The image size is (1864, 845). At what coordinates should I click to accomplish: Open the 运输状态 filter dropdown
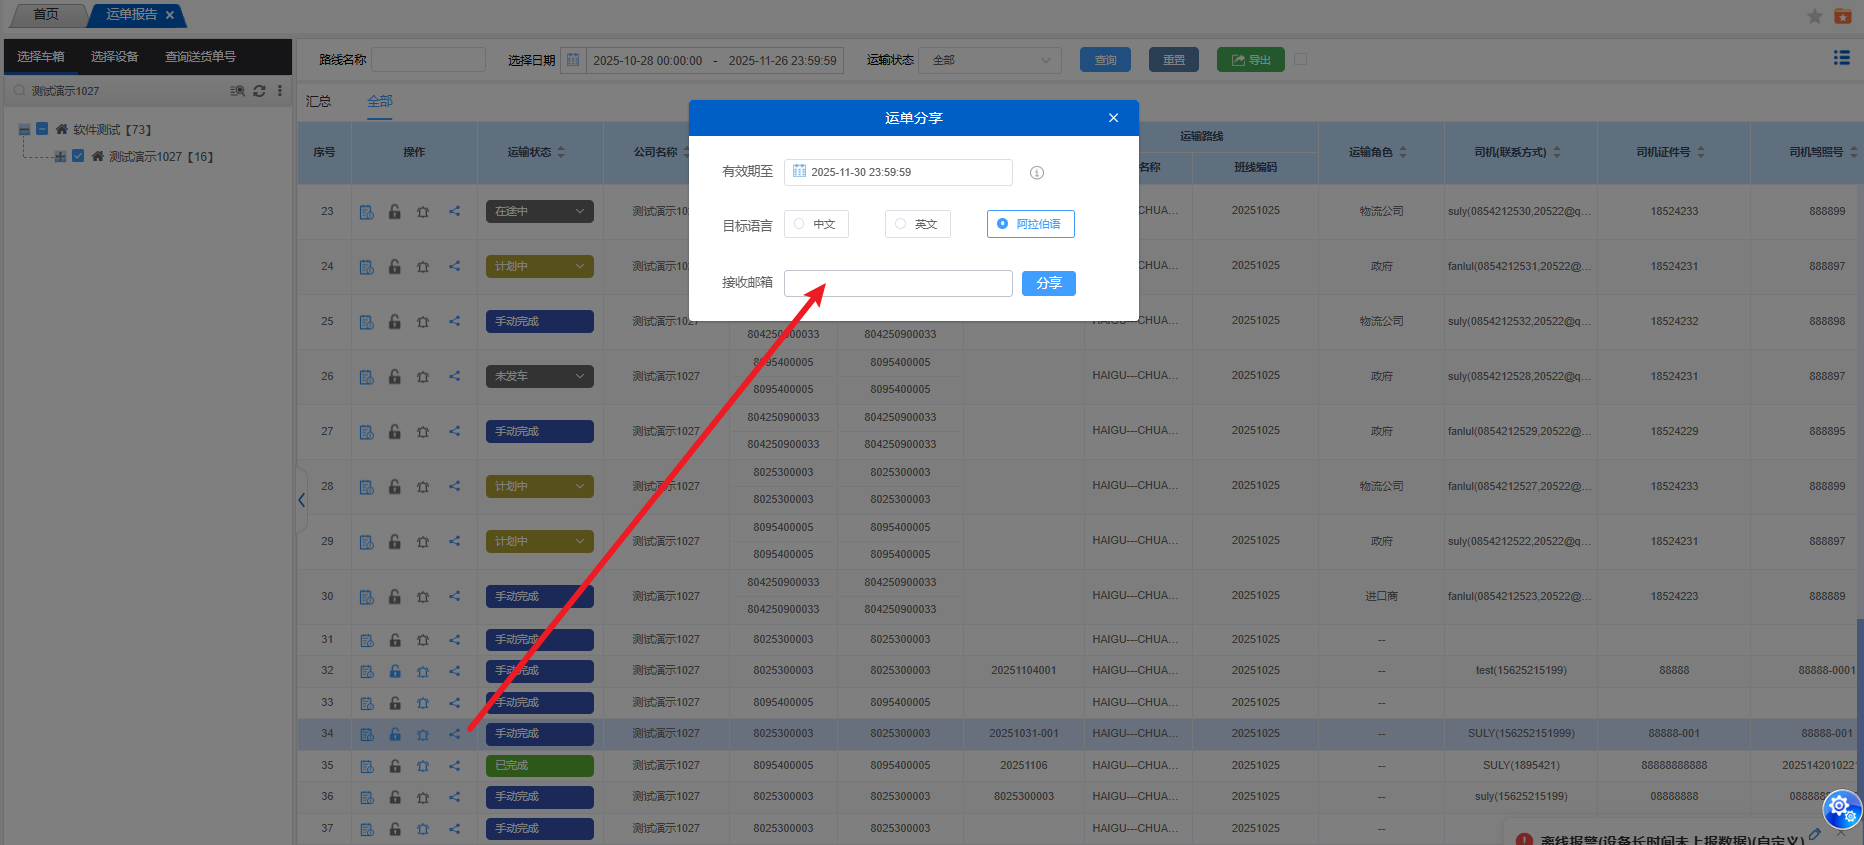990,60
